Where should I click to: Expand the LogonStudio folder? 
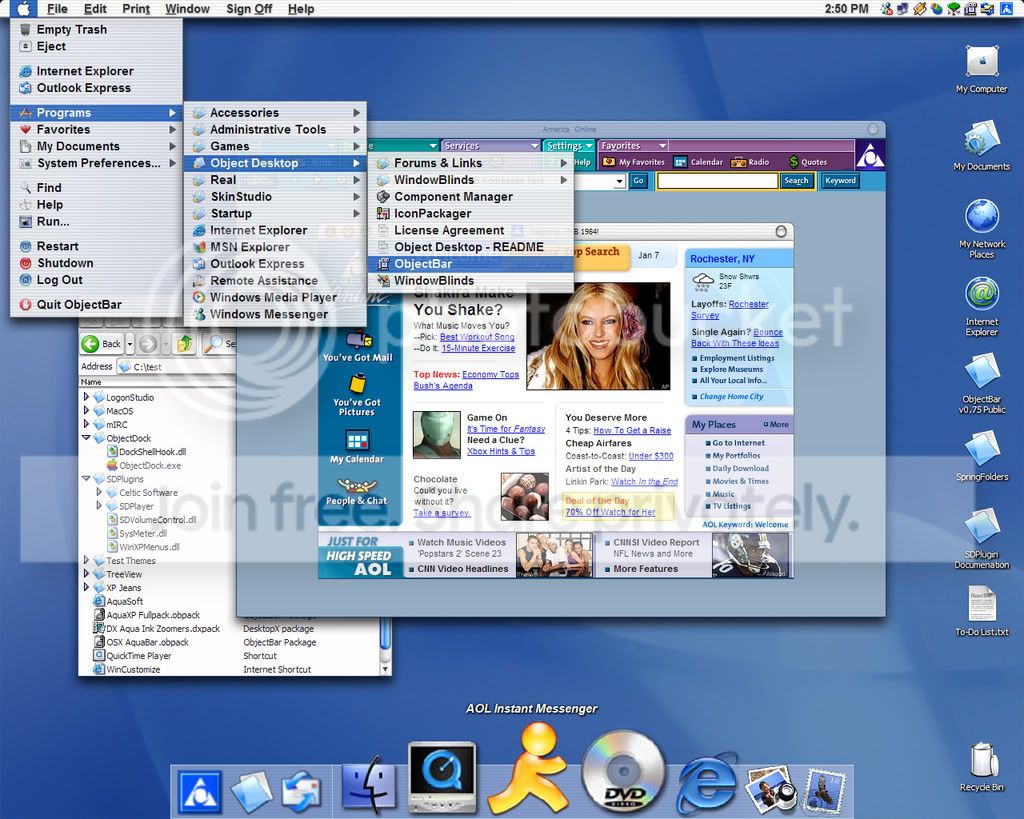pos(86,396)
